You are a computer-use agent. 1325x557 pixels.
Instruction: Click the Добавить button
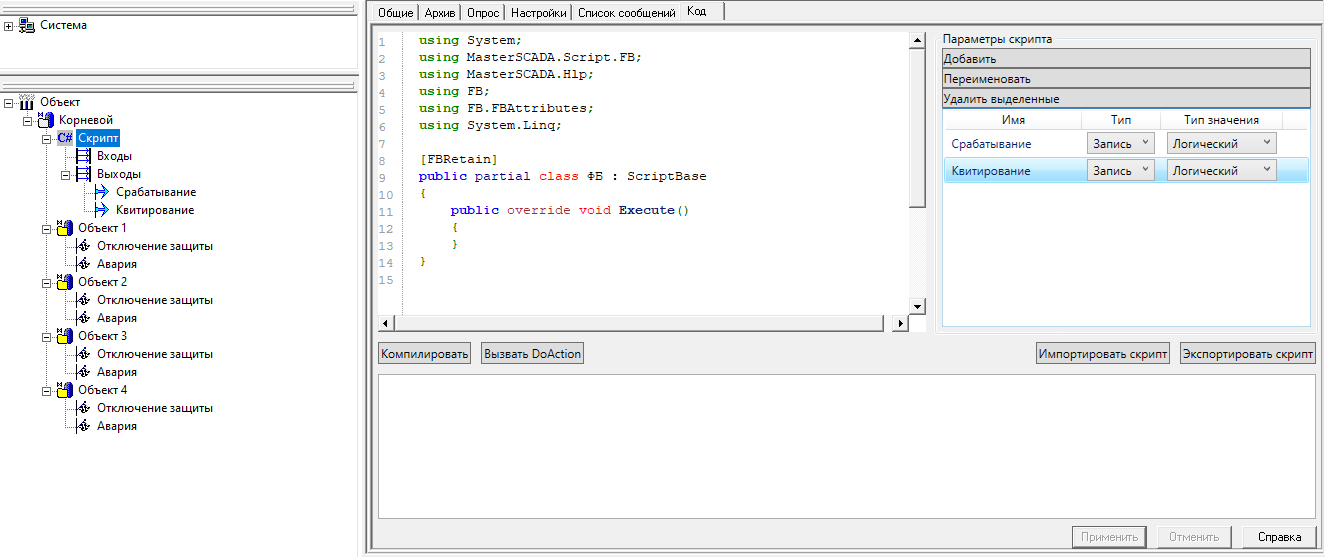(x=1126, y=59)
